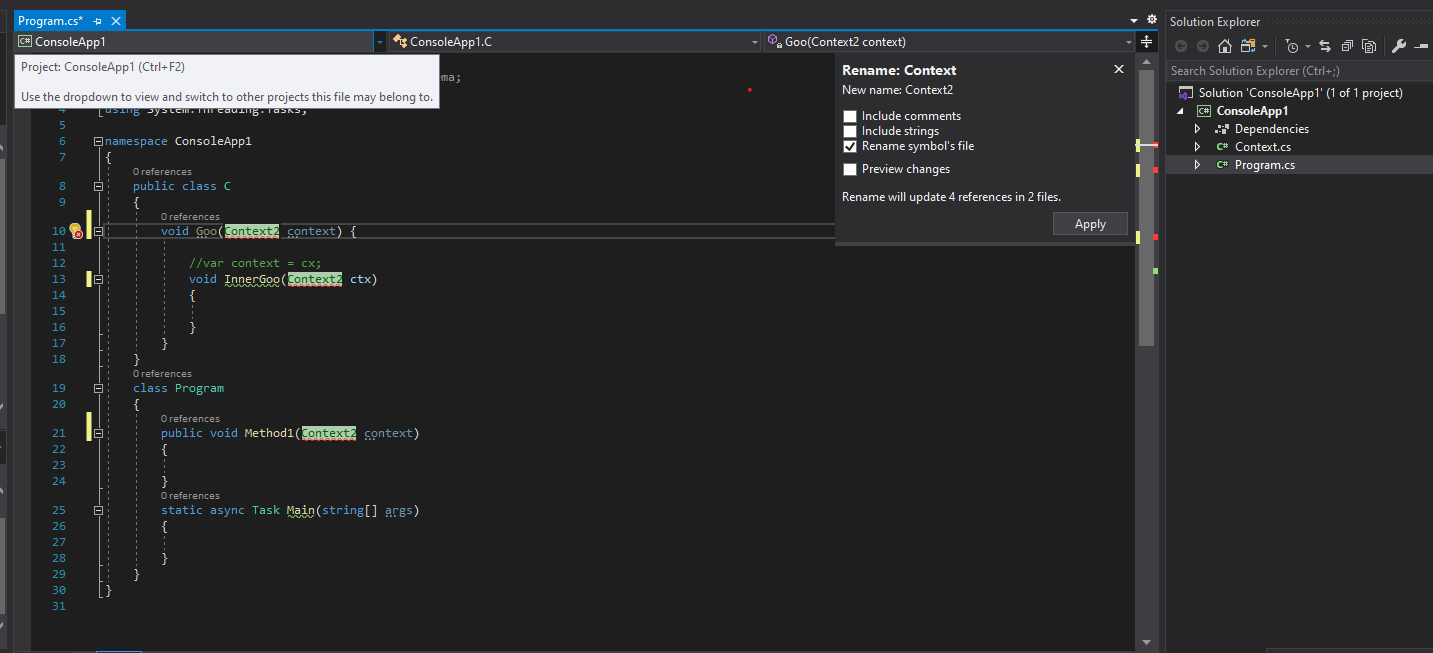1433x653 pixels.
Task: Click the Home icon in Solution Explorer
Action: 1225,46
